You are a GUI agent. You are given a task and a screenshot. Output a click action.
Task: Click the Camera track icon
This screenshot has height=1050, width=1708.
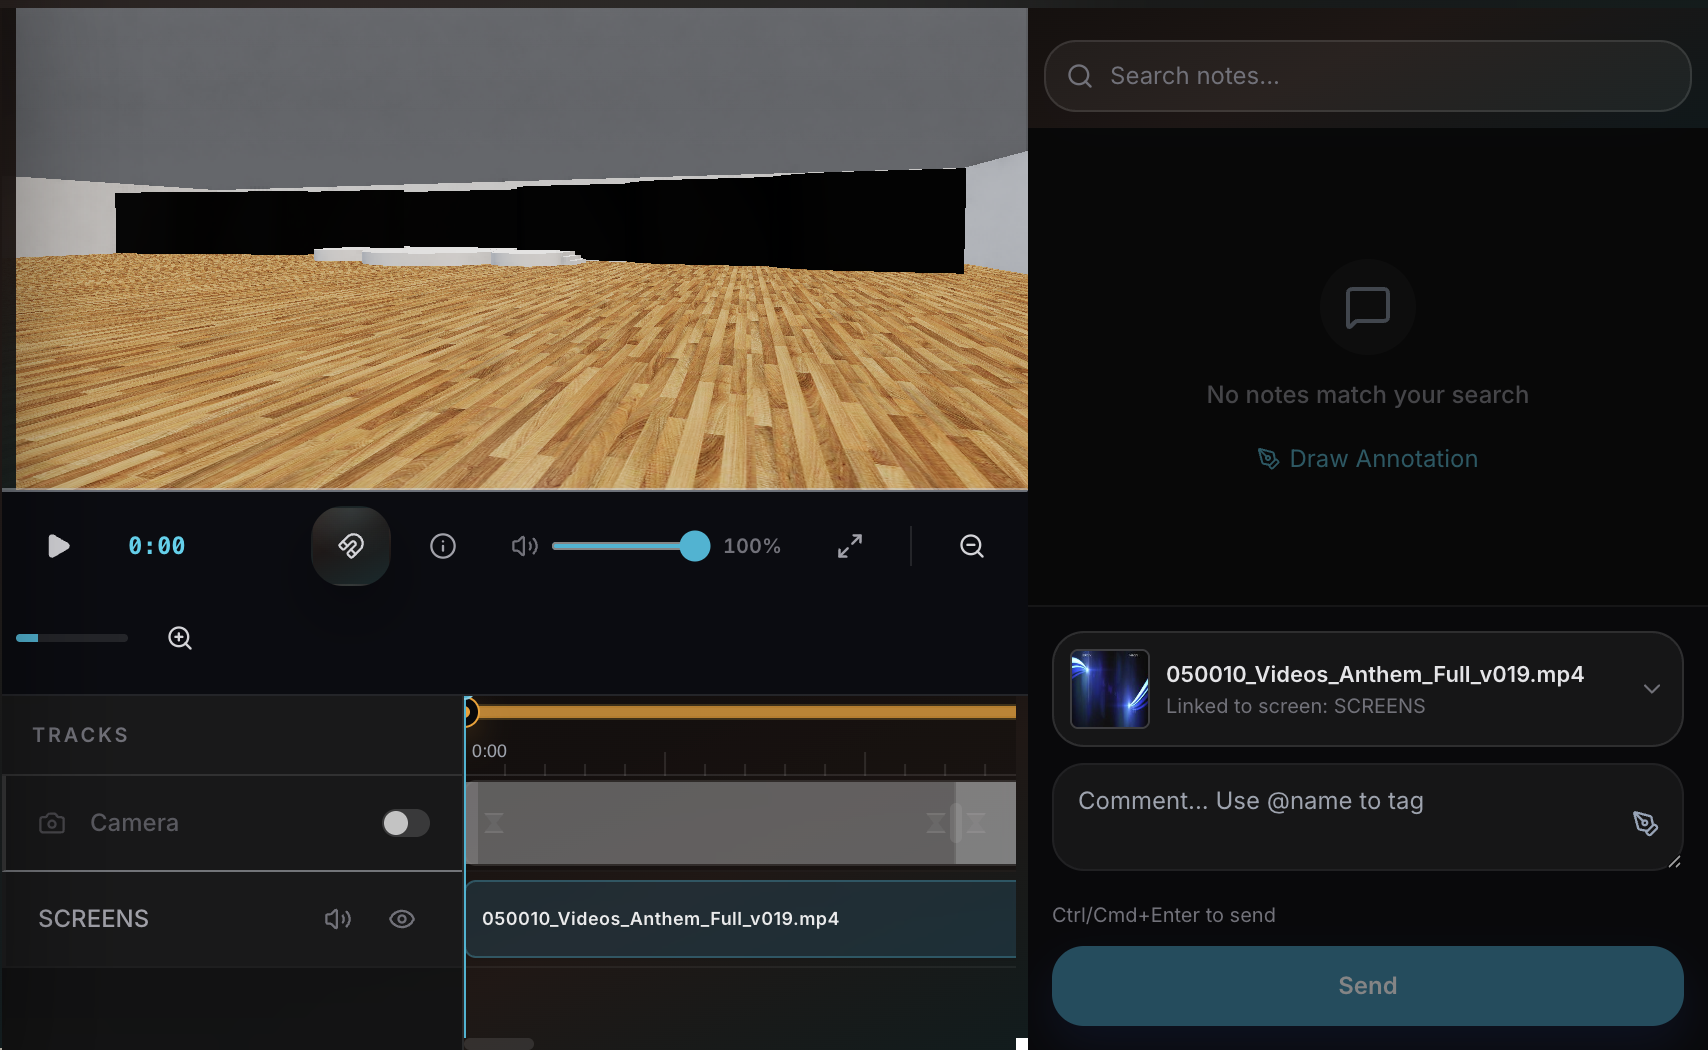[51, 823]
